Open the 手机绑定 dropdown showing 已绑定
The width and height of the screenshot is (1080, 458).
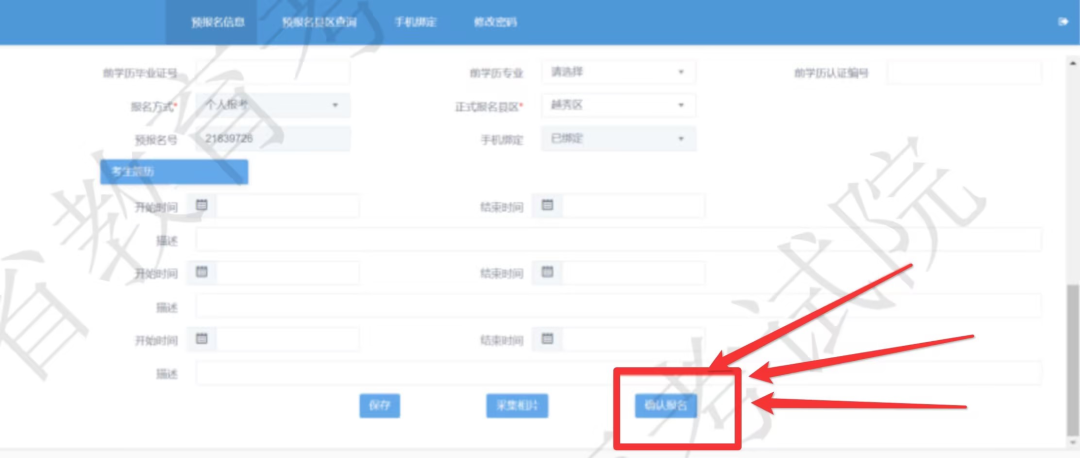pos(618,139)
